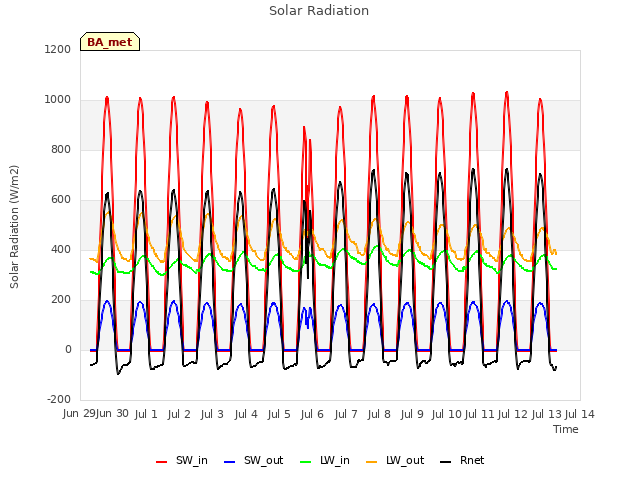This screenshot has width=640, height=480.
Task: Toggle the Rnet legend entry
Action: [x=462, y=460]
